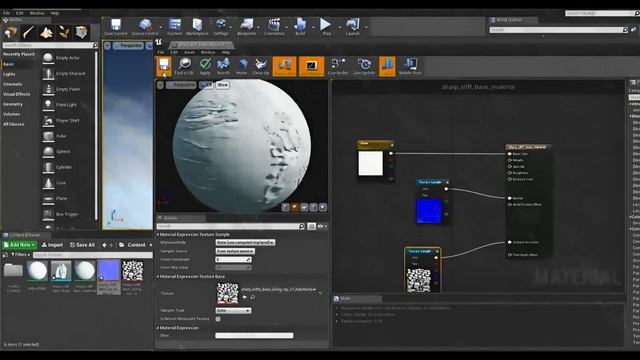Open eye visibility options in Details panel

pyautogui.click(x=322, y=226)
